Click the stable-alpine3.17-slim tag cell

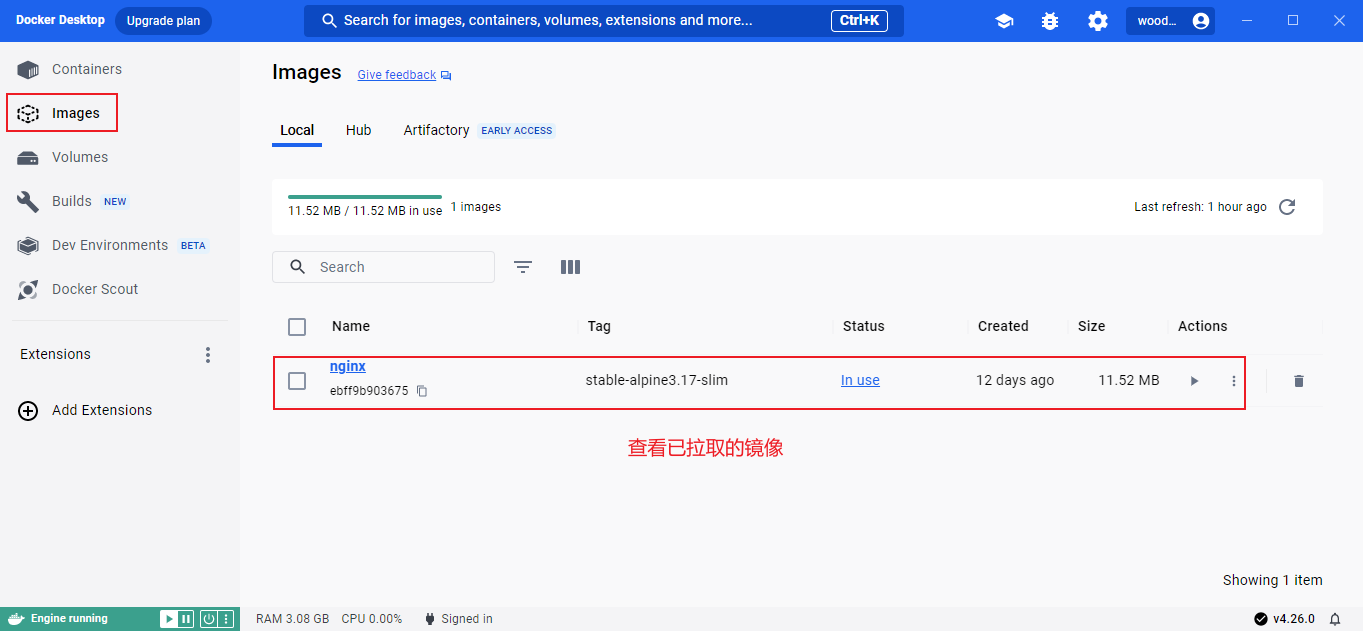point(657,380)
